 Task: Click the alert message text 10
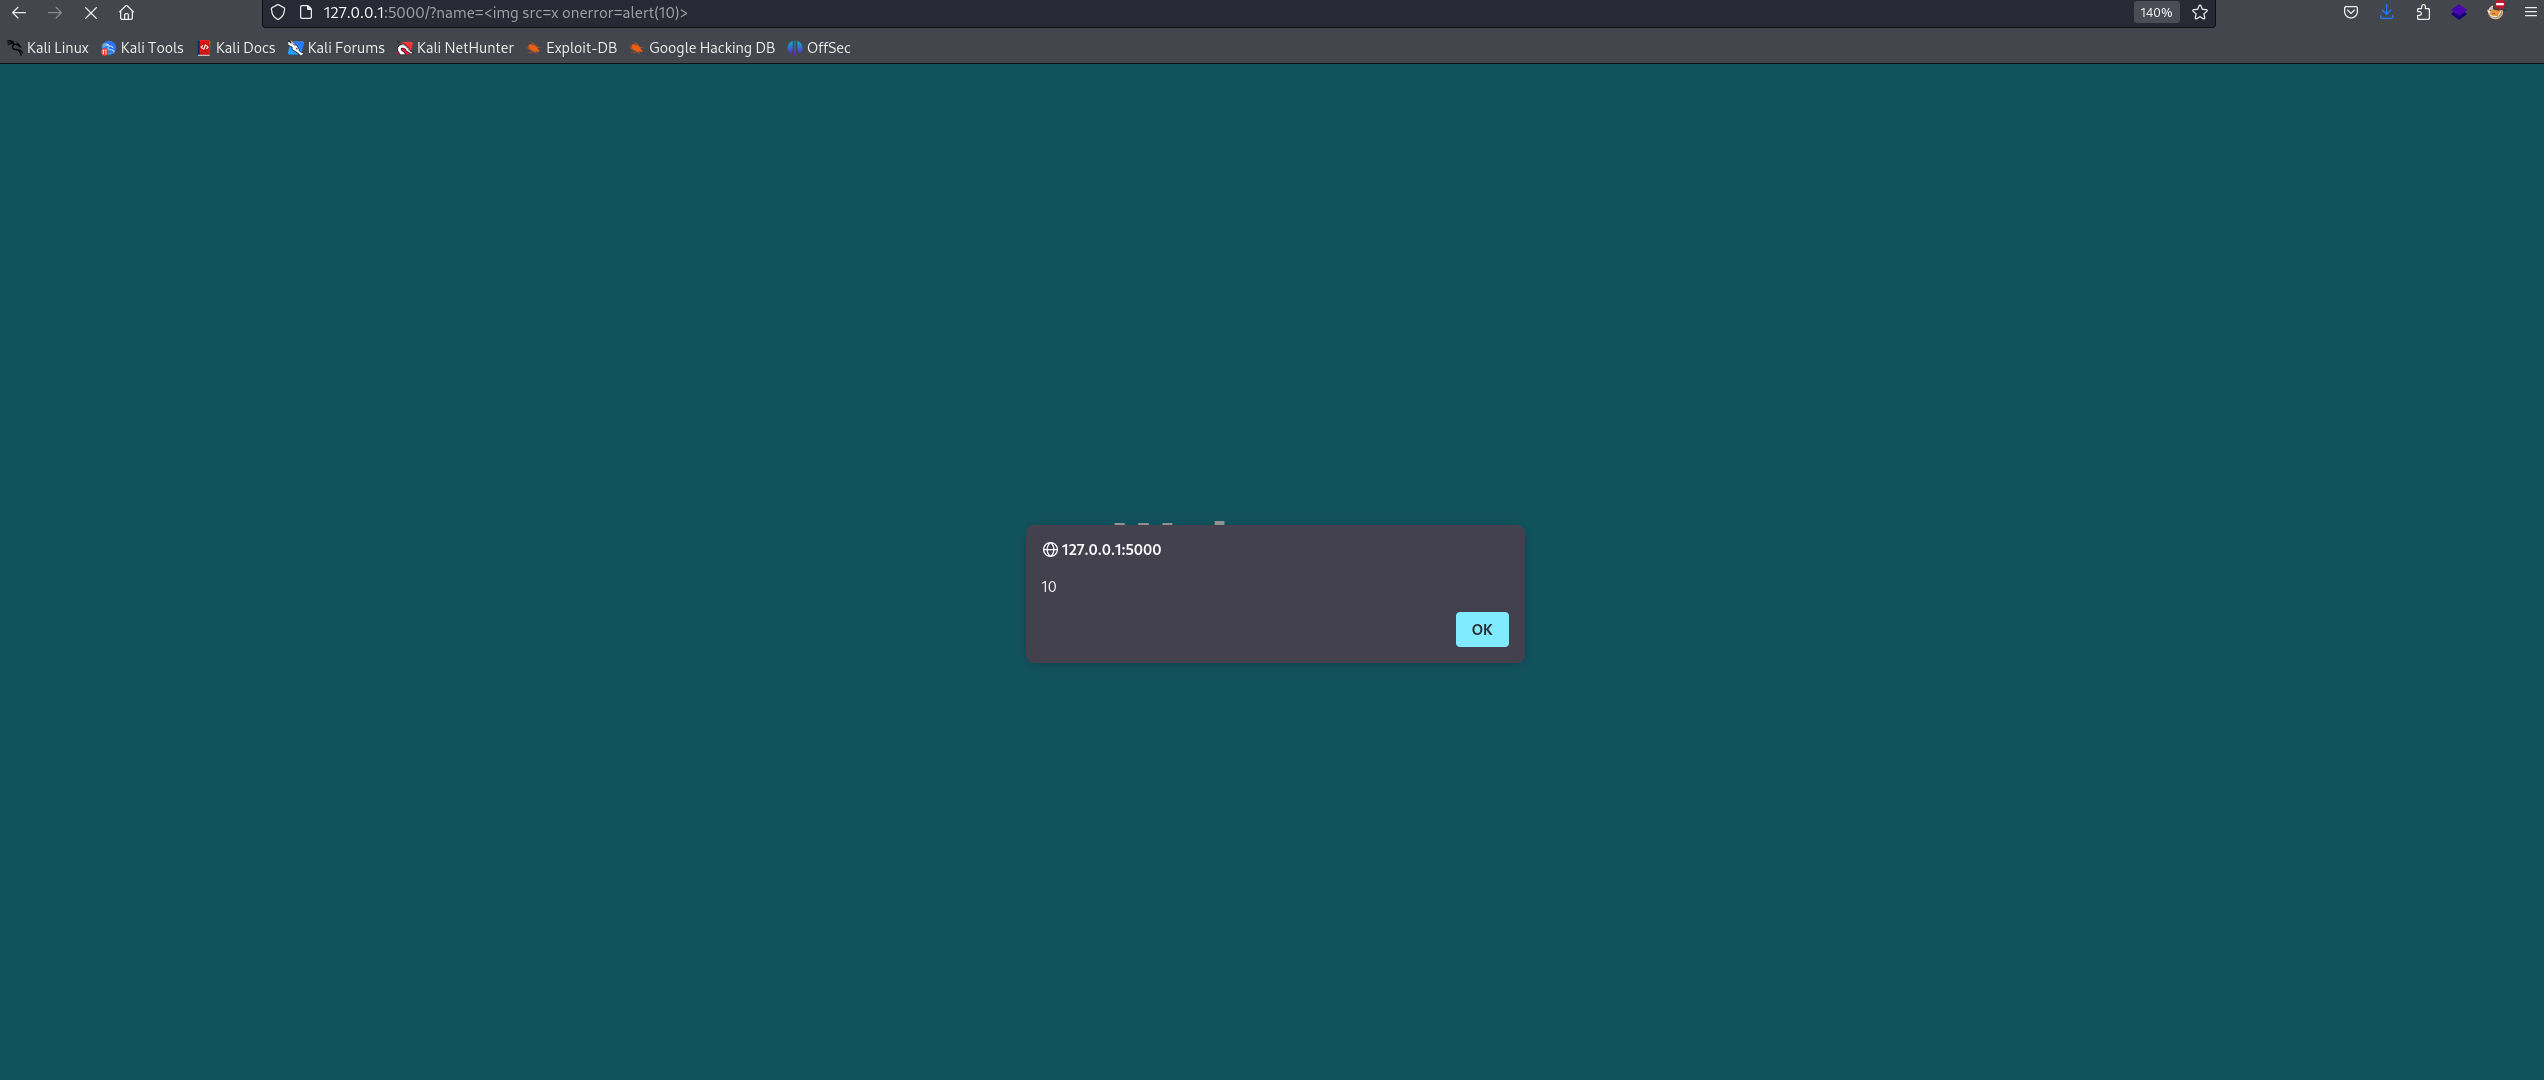(1049, 587)
